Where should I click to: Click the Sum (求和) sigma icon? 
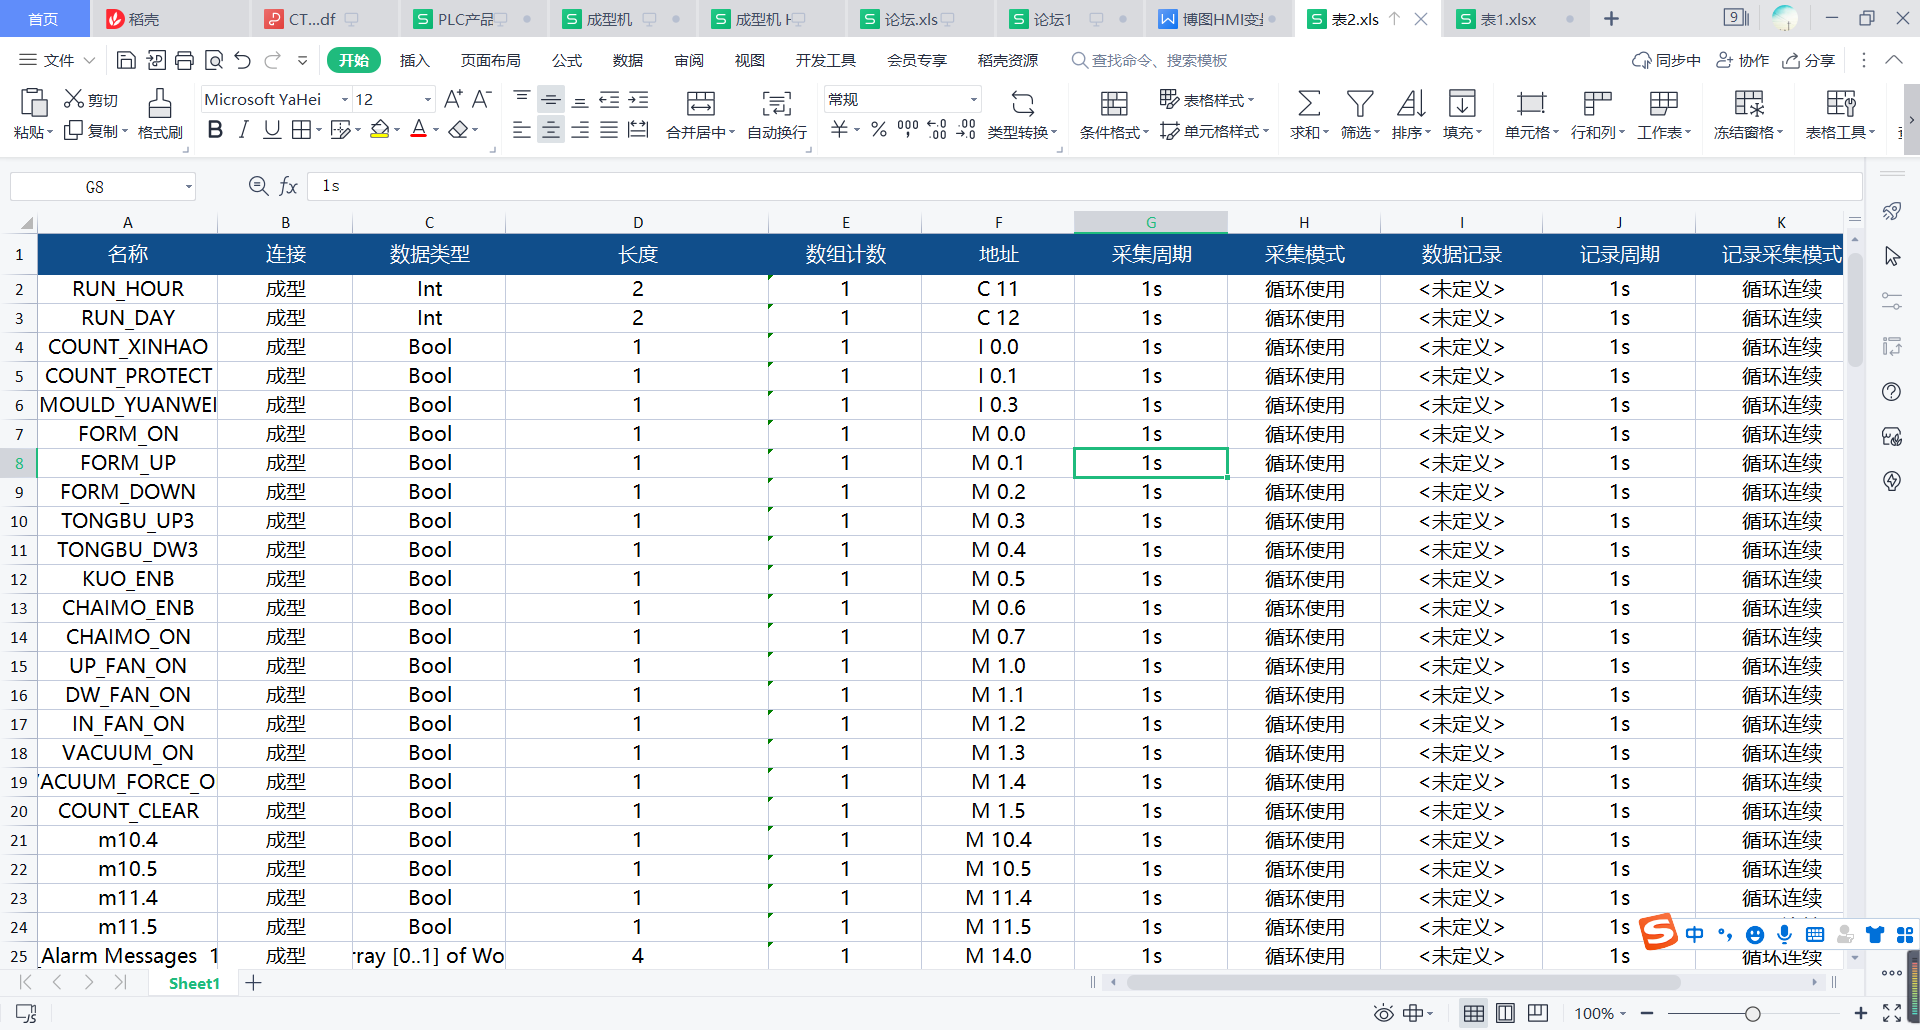click(x=1308, y=103)
